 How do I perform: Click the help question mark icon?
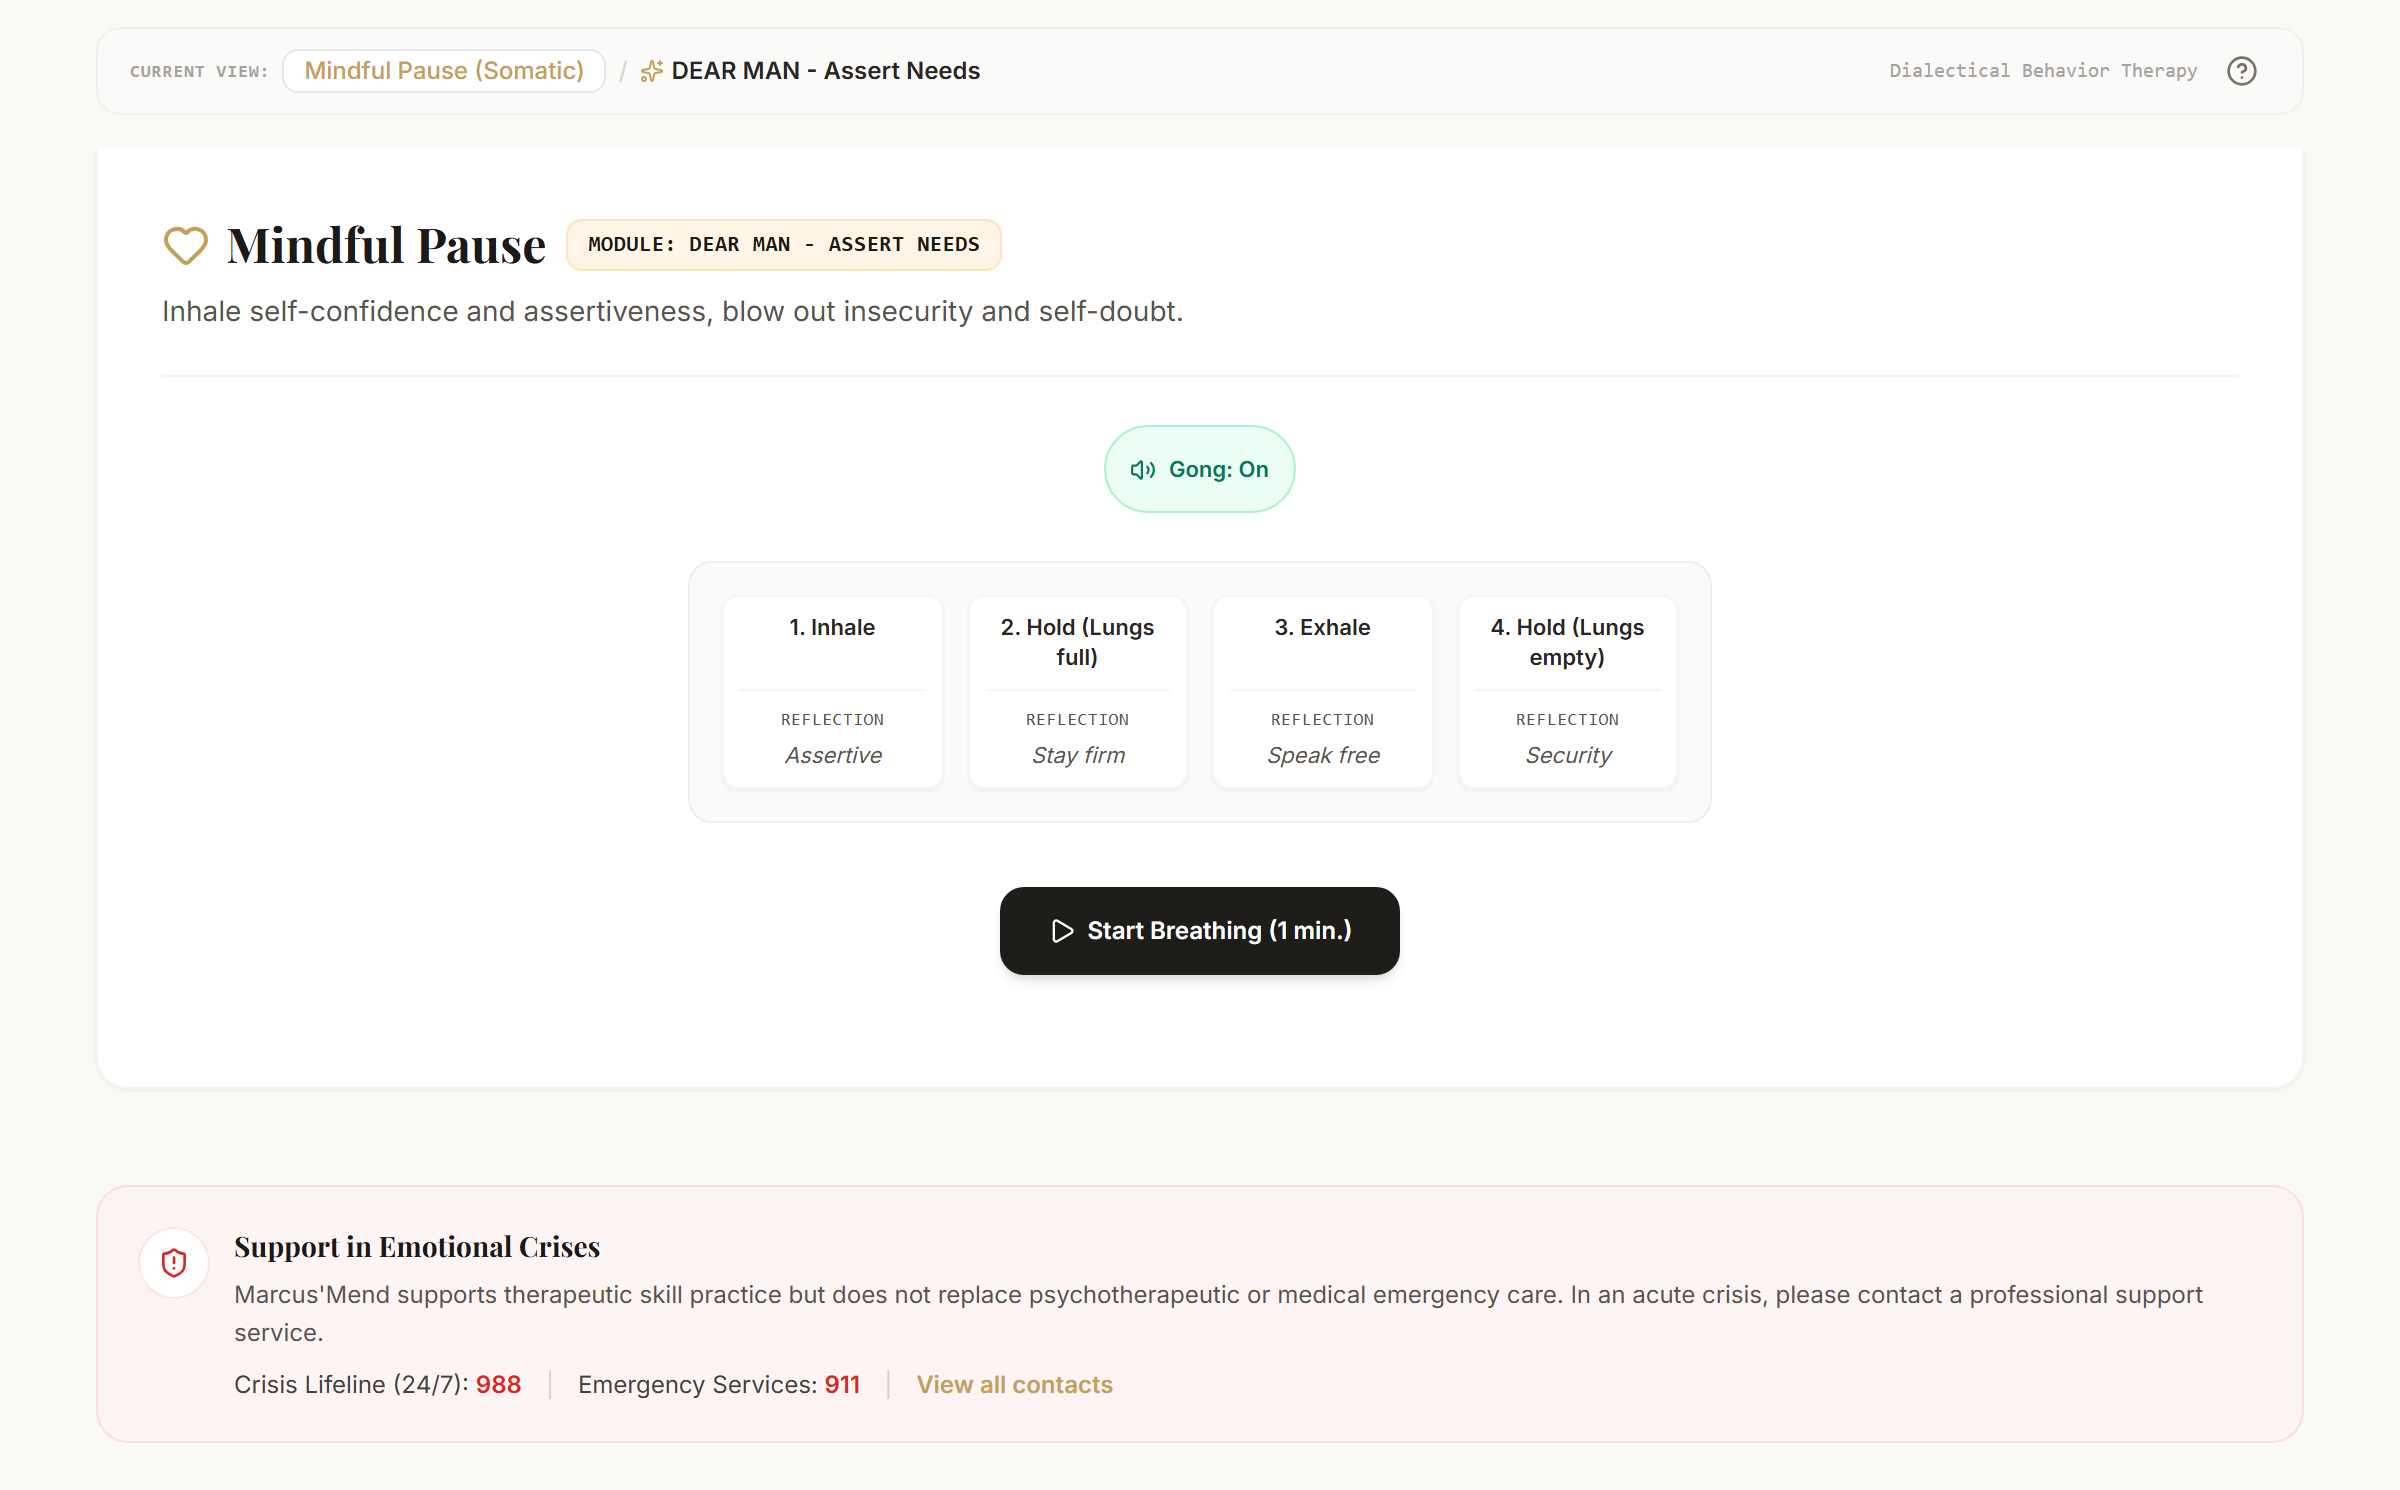(x=2241, y=71)
